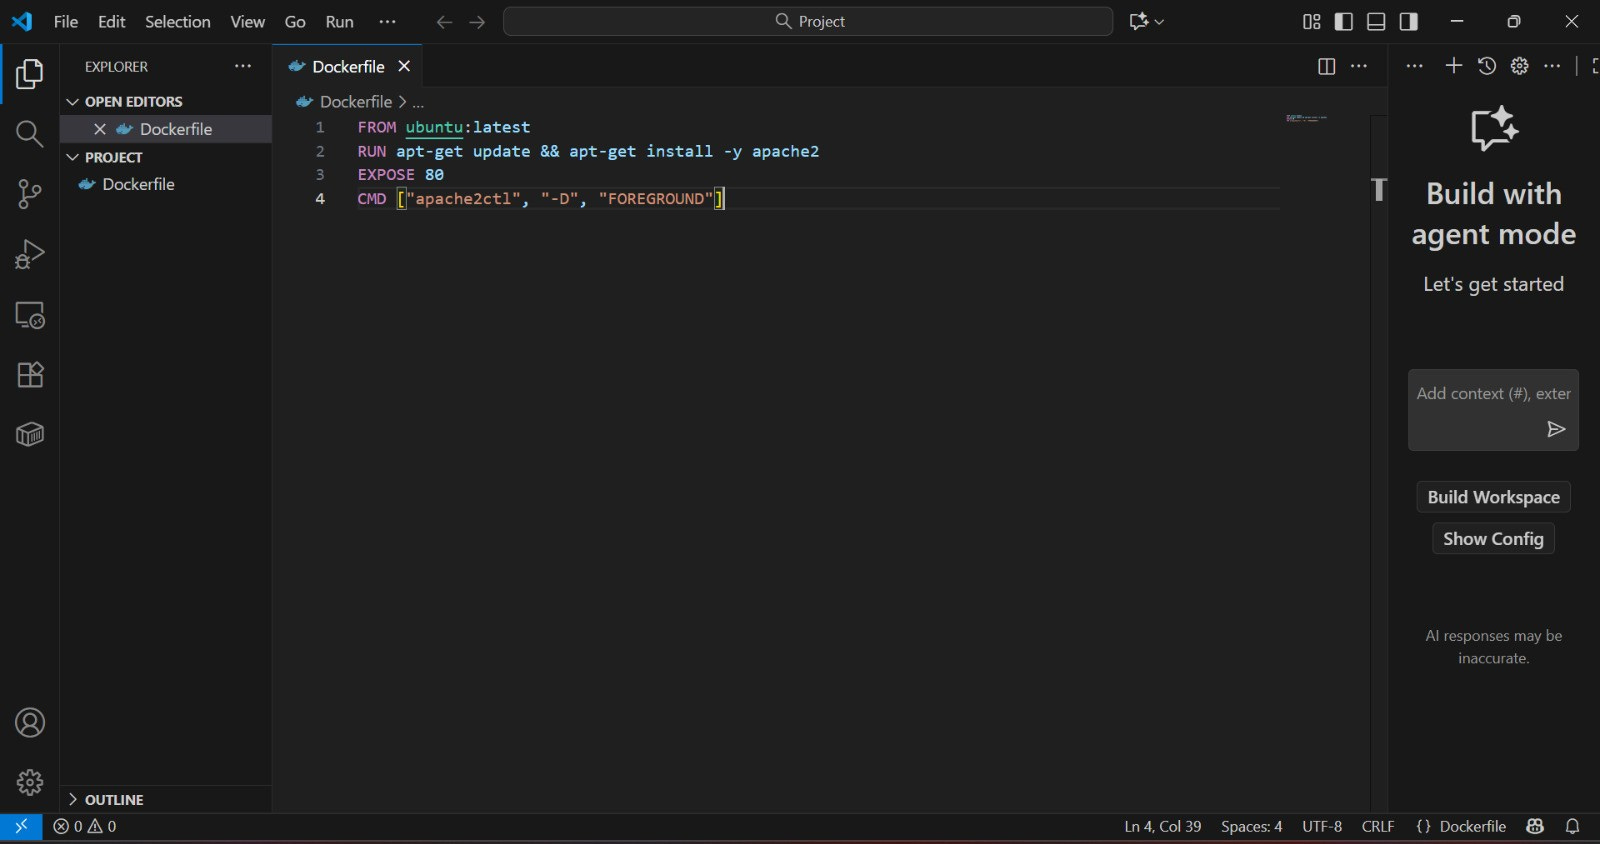The width and height of the screenshot is (1600, 844).
Task: Open chat panel right More Actions ellipsis
Action: tap(1552, 66)
